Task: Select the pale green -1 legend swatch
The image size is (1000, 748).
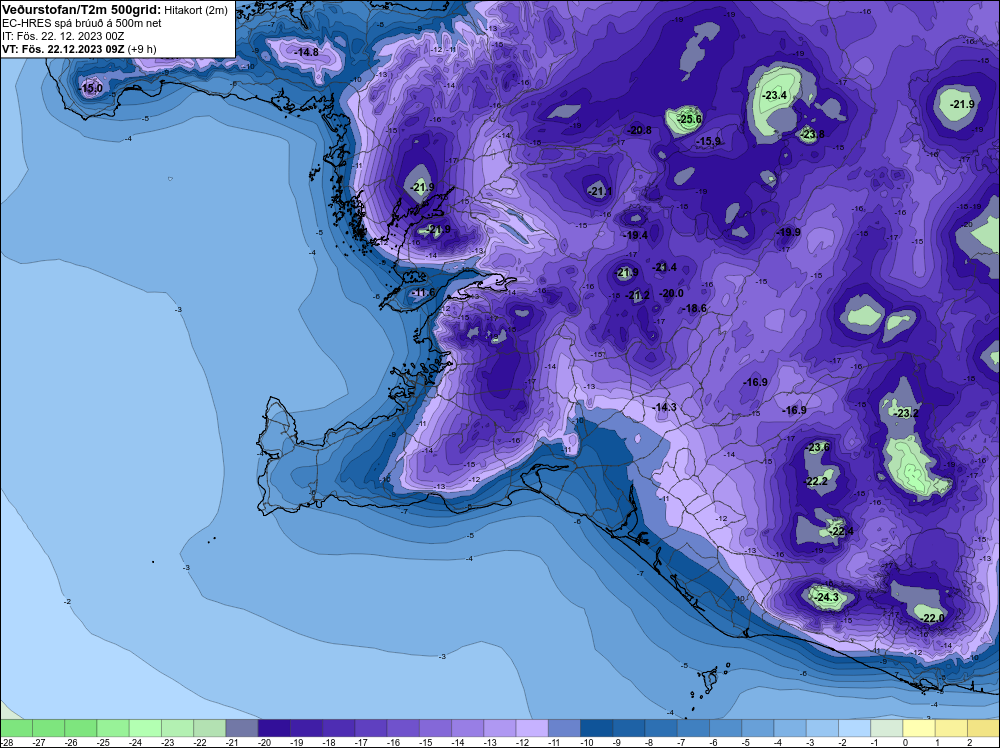Action: (886, 728)
